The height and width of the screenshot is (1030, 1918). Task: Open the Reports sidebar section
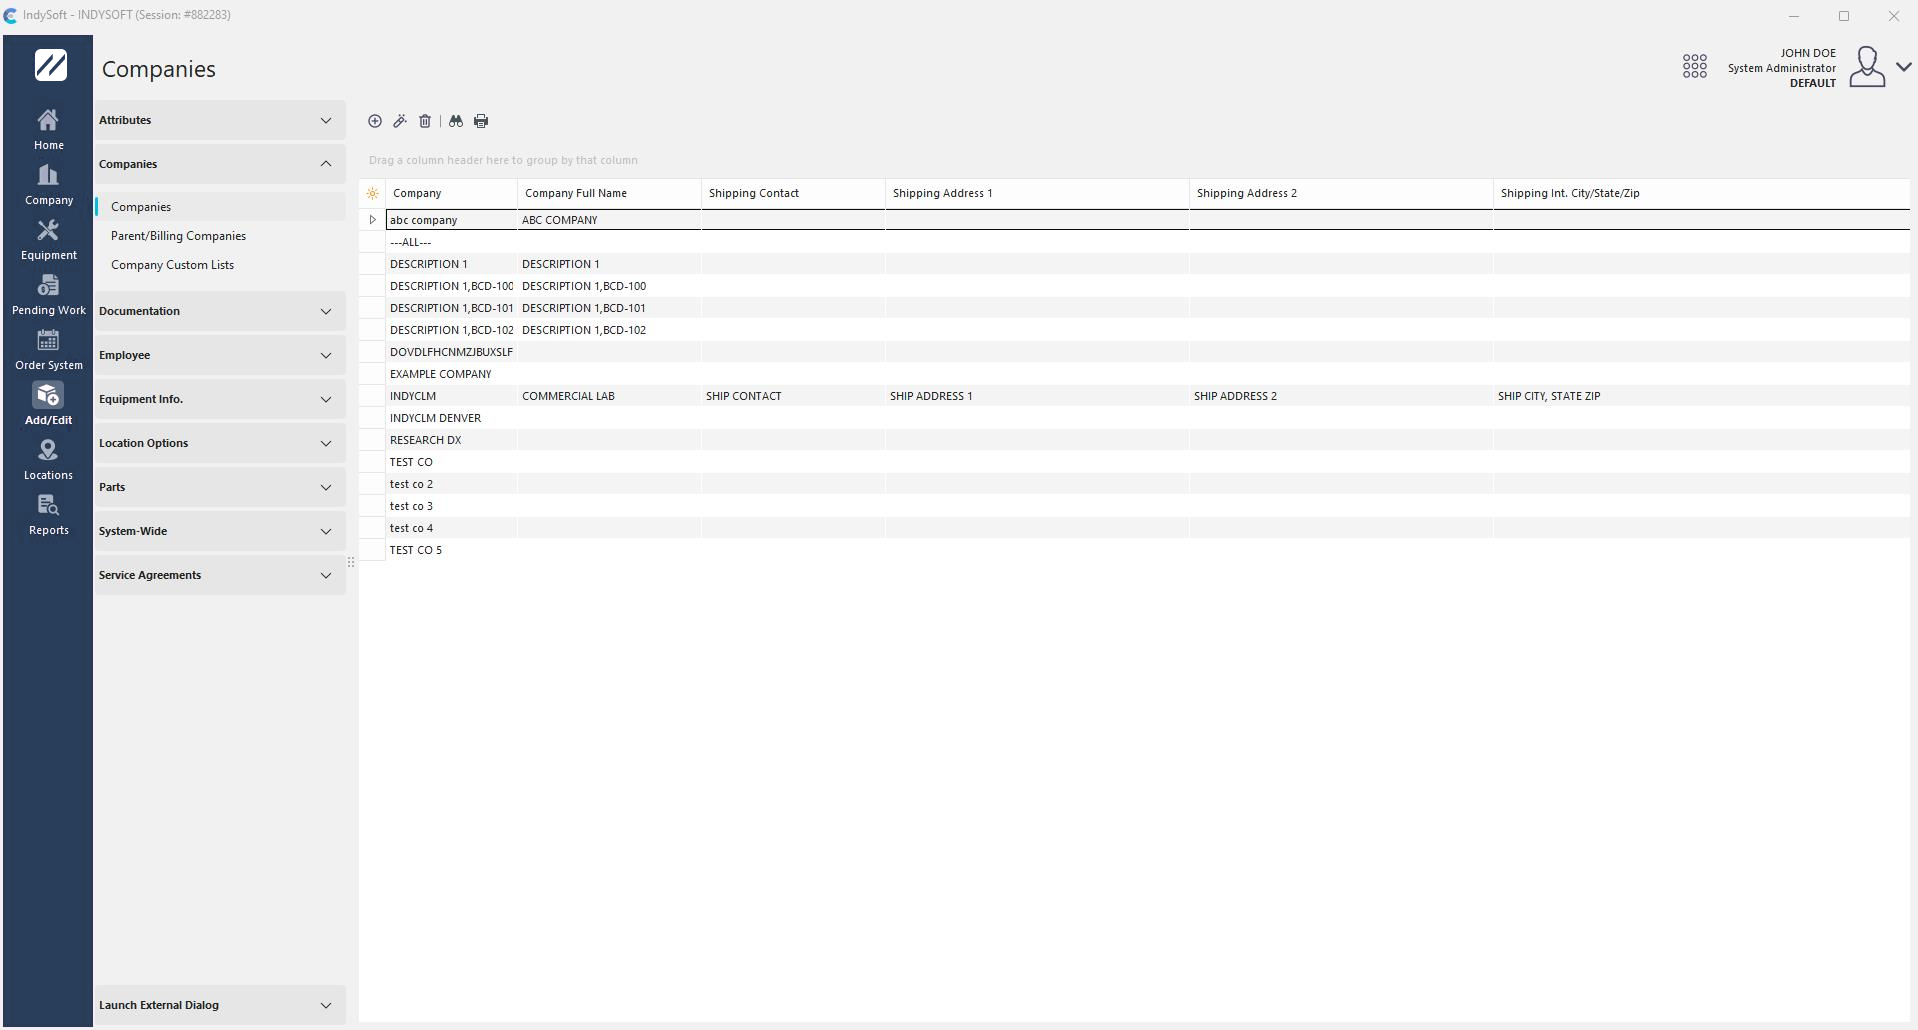tap(48, 515)
